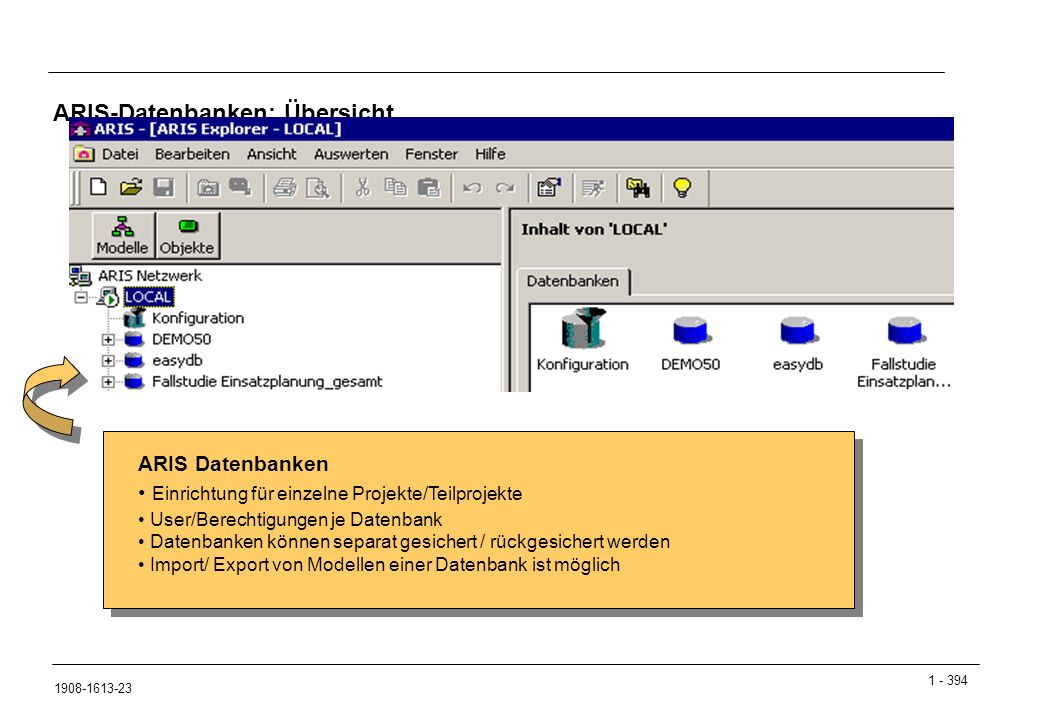1040x720 pixels.
Task: Click the greyed speech-bubble toolbar icon
Action: [240, 187]
